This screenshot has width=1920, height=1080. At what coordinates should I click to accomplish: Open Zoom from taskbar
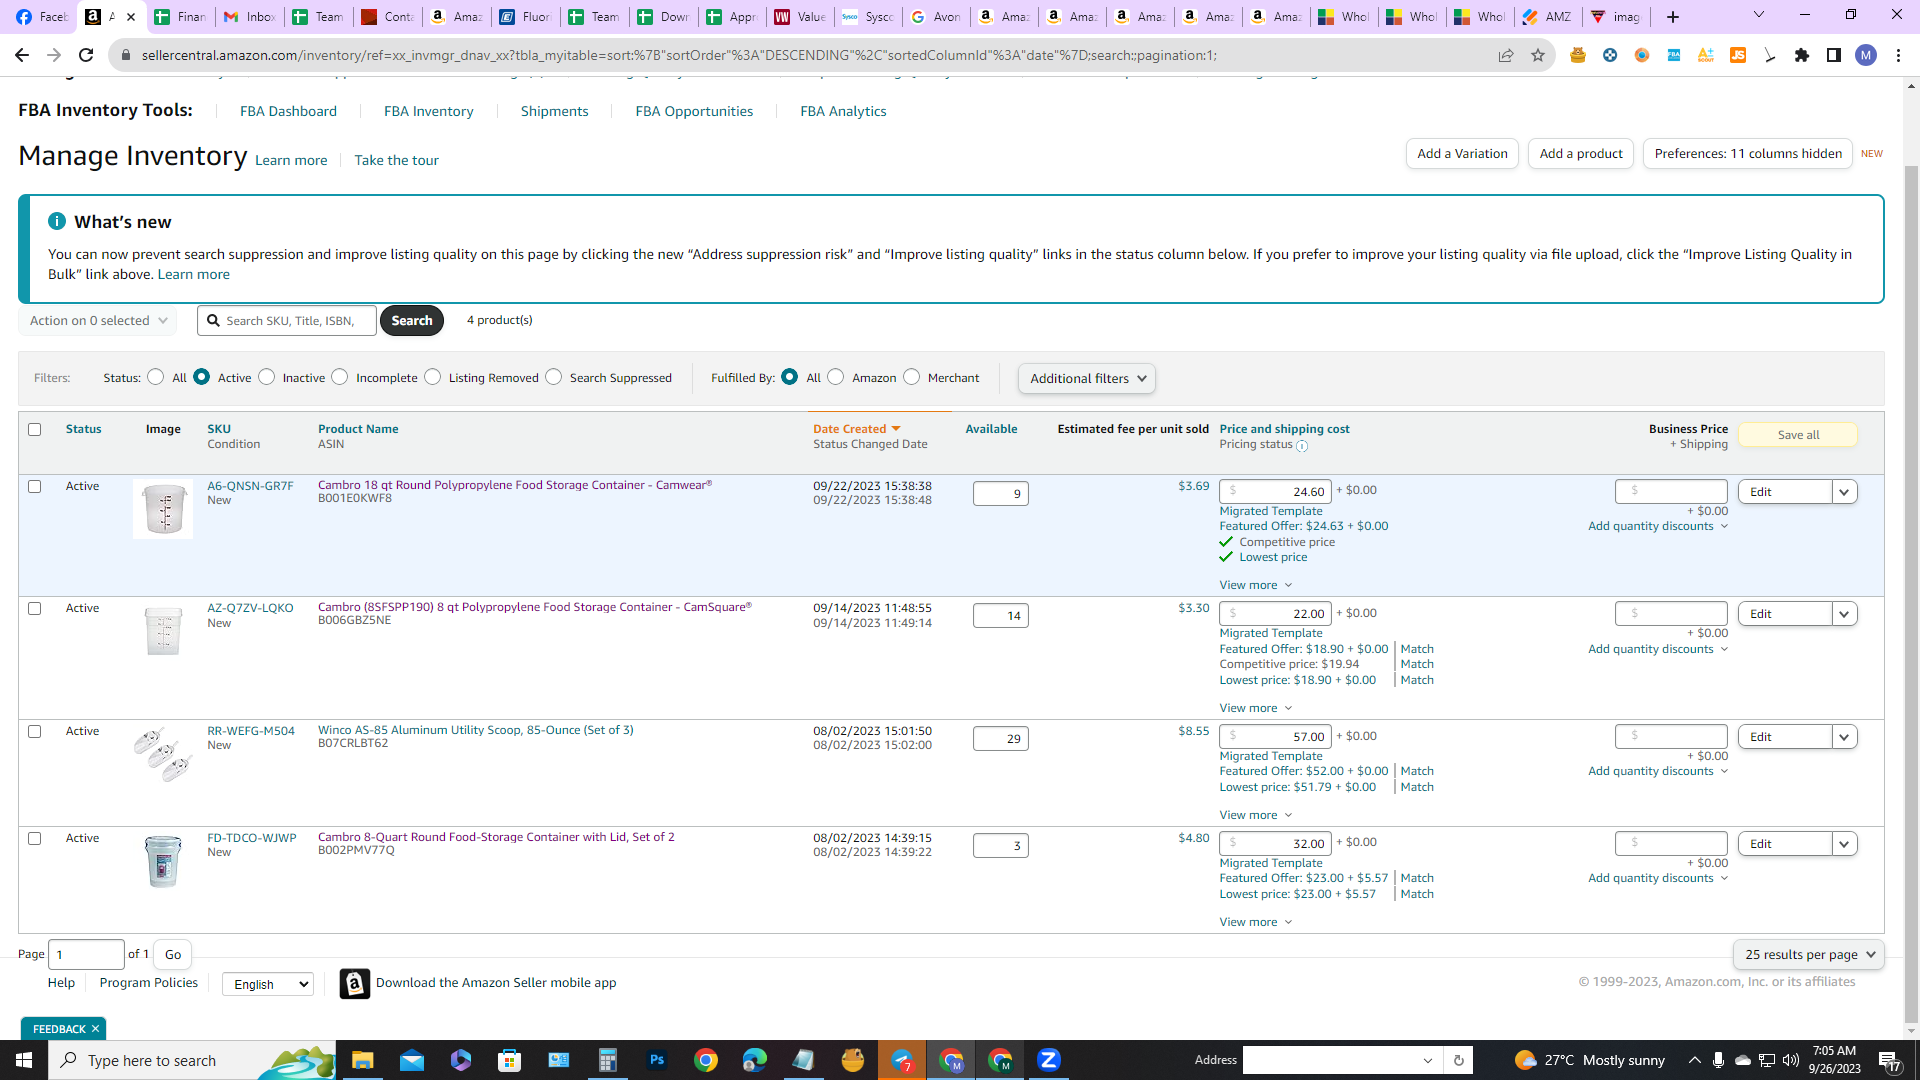pyautogui.click(x=1049, y=1060)
